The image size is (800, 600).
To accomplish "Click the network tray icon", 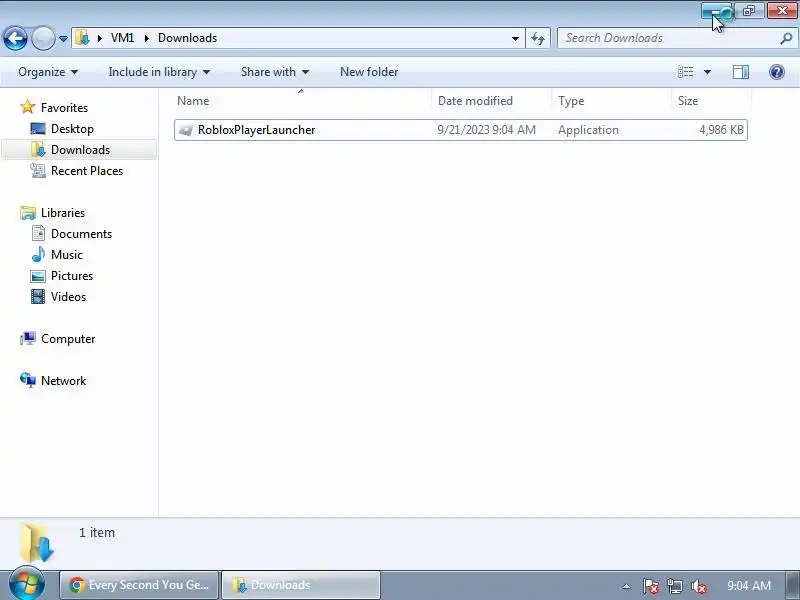I will [x=674, y=586].
